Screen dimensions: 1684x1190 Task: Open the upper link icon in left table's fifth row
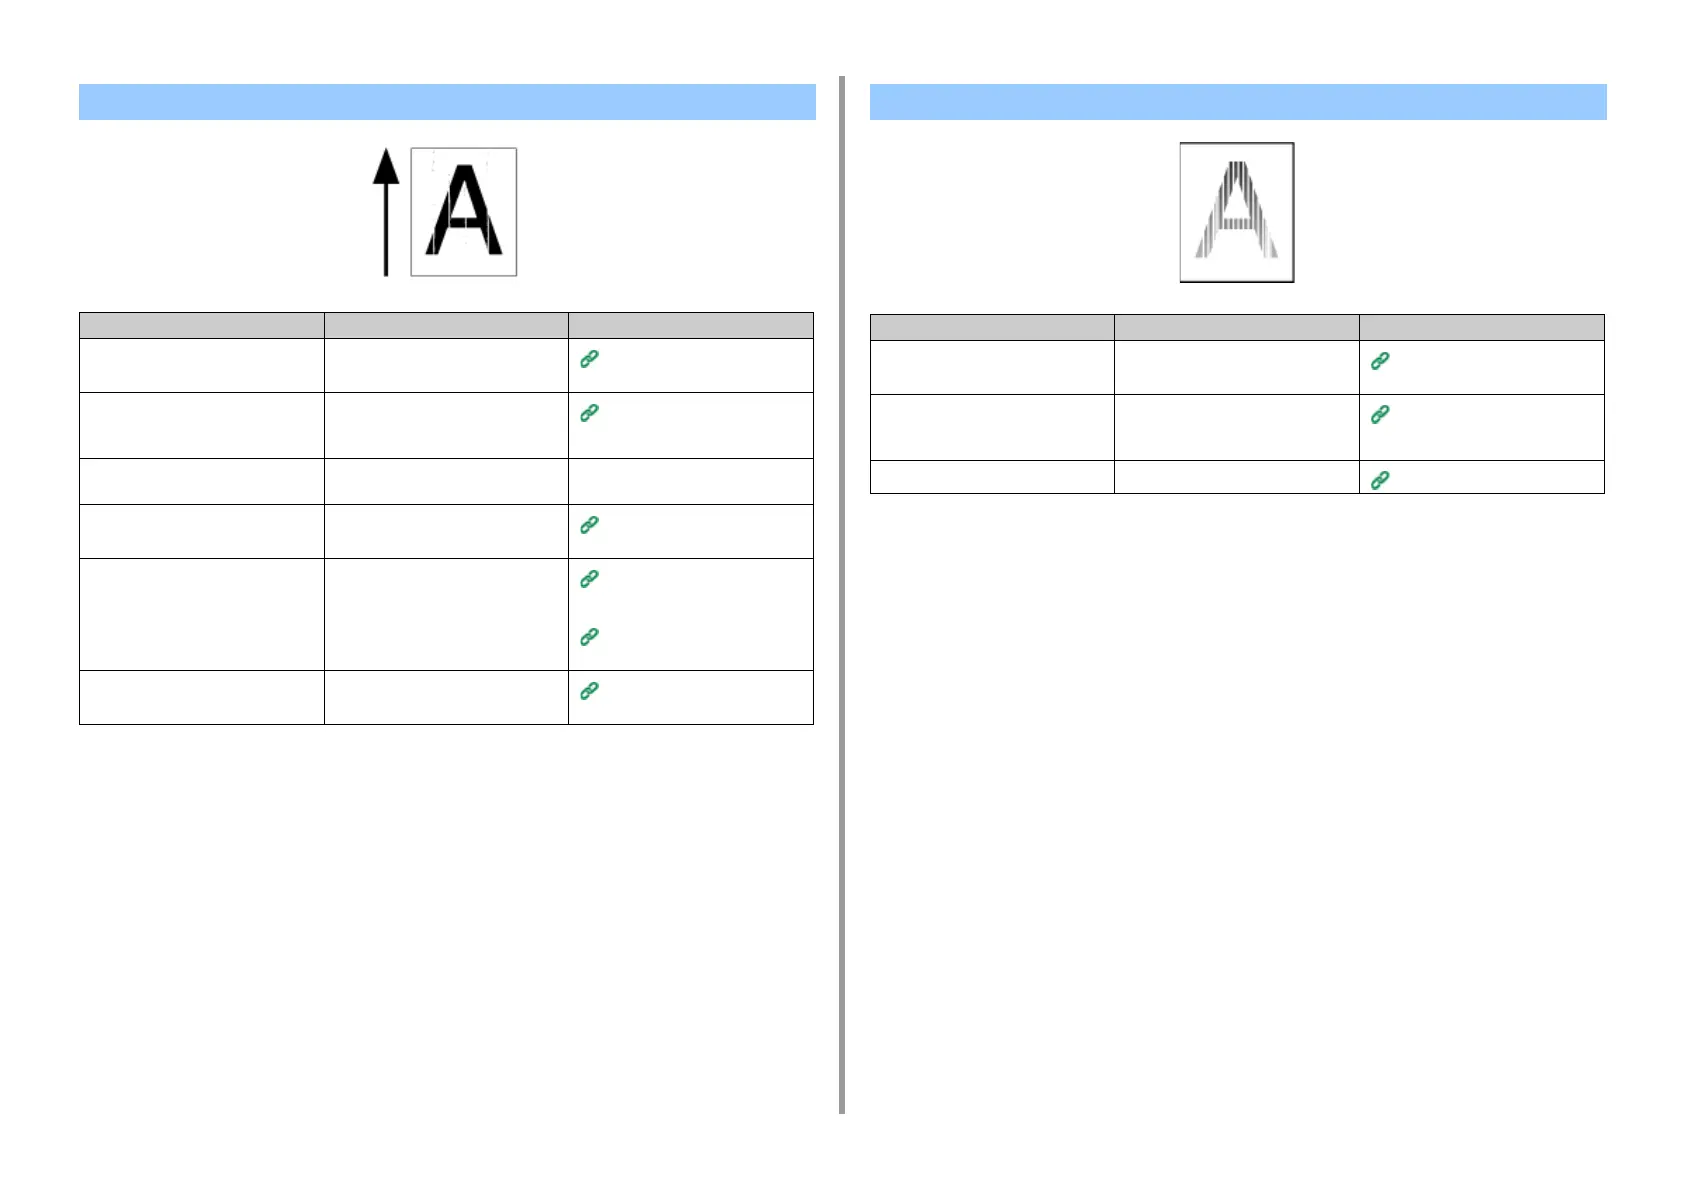[x=590, y=579]
